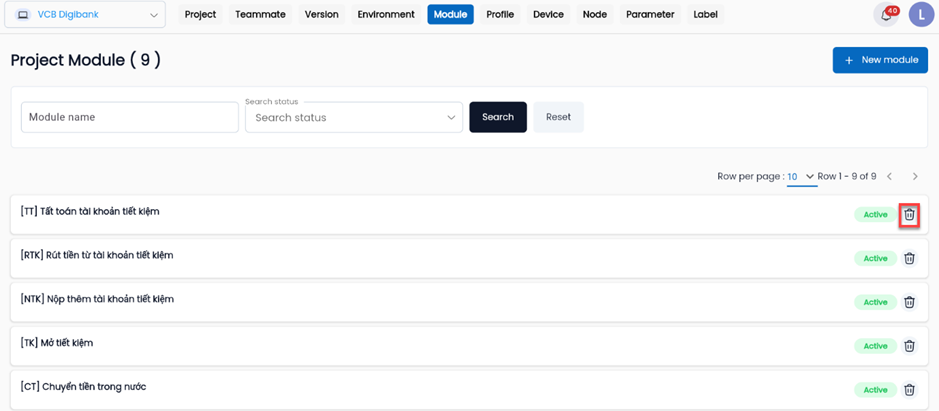The width and height of the screenshot is (939, 411).
Task: Delete the [TT] Tất toán tài khoản tiết kiệm module
Action: (909, 215)
